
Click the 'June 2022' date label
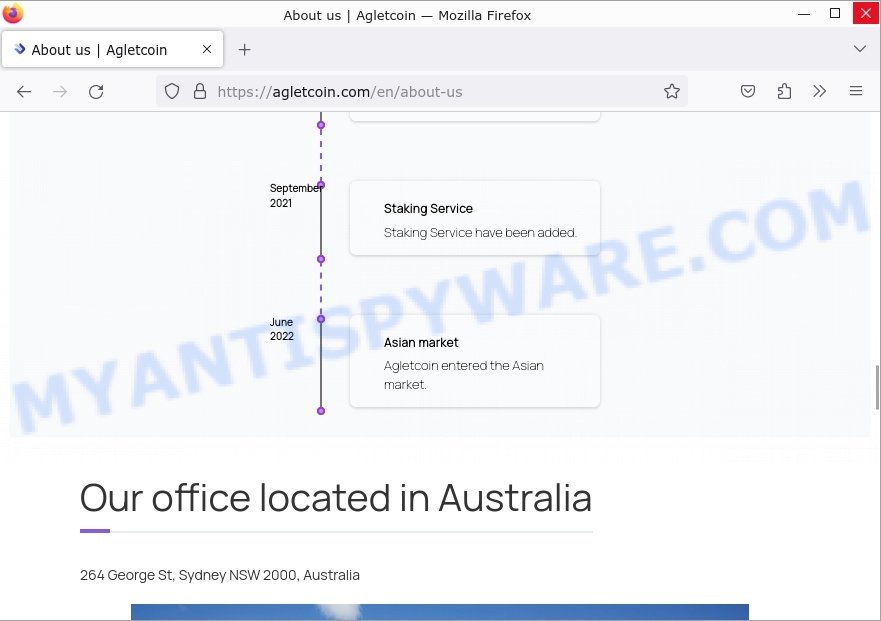point(281,329)
